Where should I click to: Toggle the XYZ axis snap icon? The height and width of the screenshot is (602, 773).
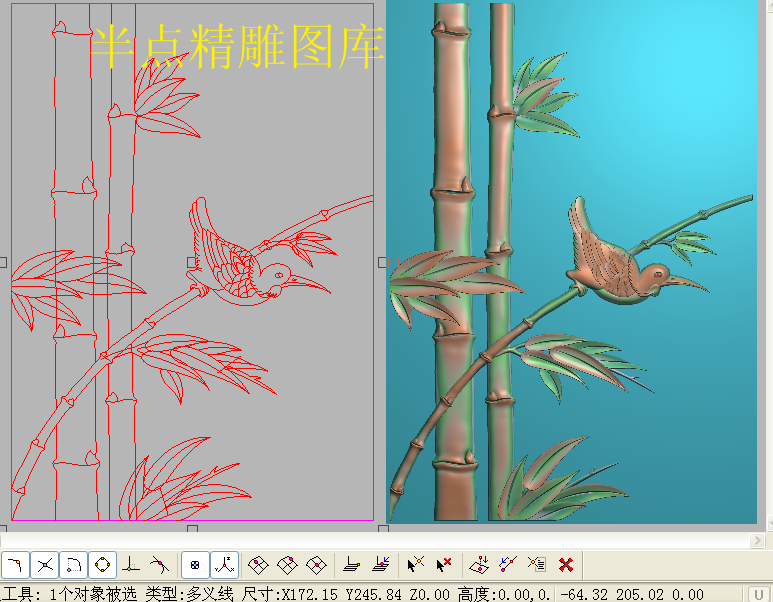click(224, 565)
